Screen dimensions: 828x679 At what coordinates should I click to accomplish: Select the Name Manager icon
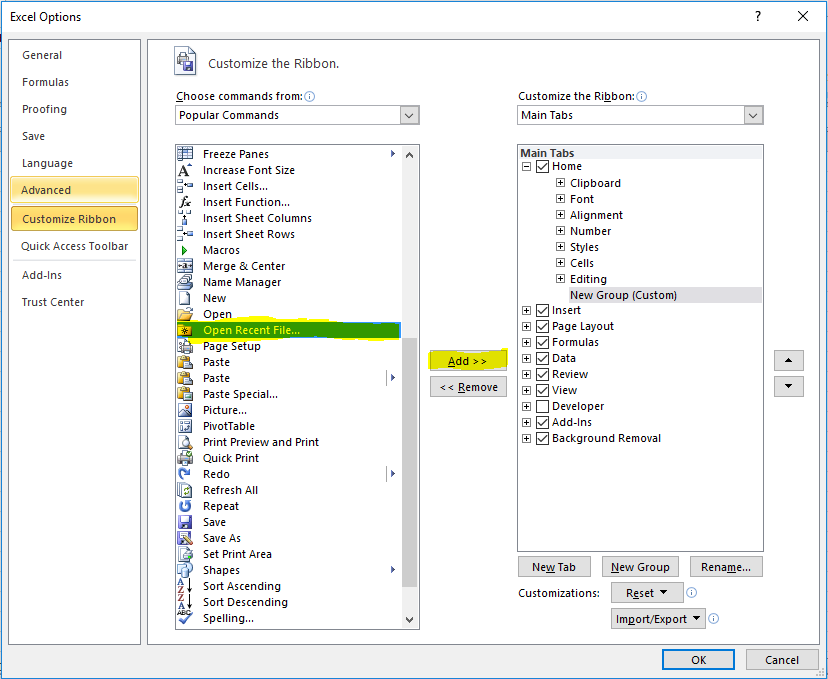(185, 282)
